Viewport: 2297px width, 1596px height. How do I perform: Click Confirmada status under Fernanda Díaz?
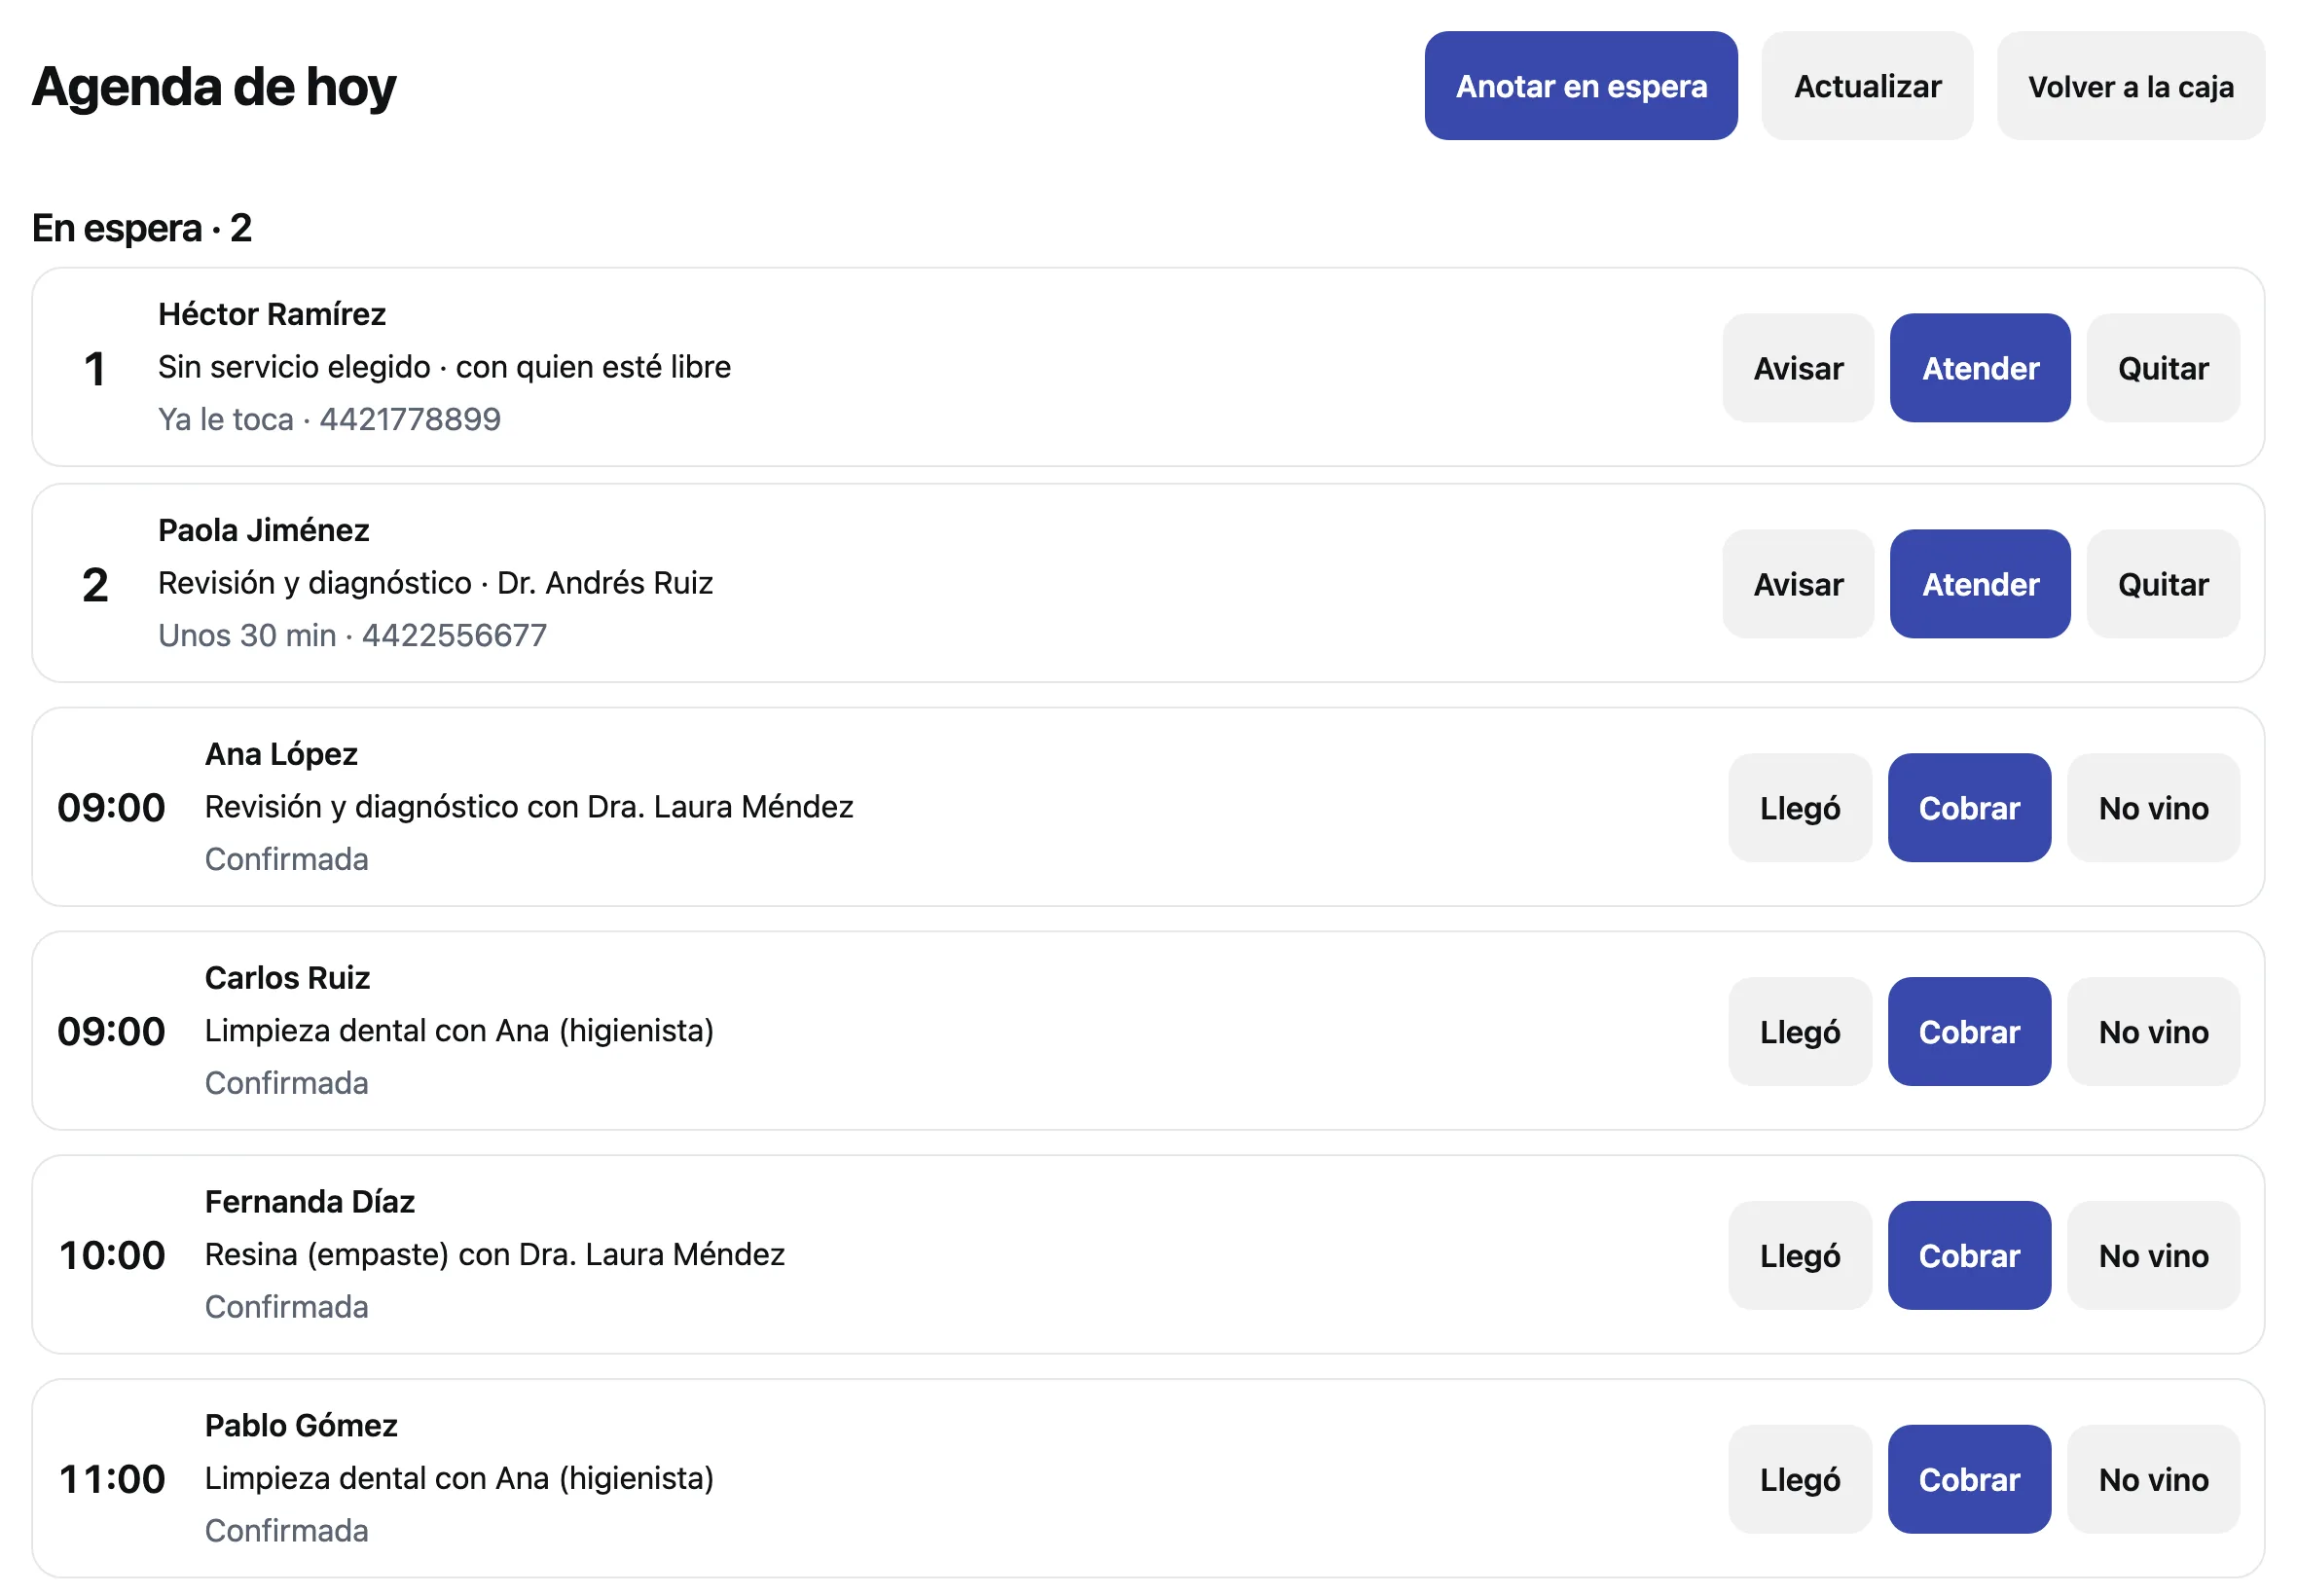point(286,1307)
